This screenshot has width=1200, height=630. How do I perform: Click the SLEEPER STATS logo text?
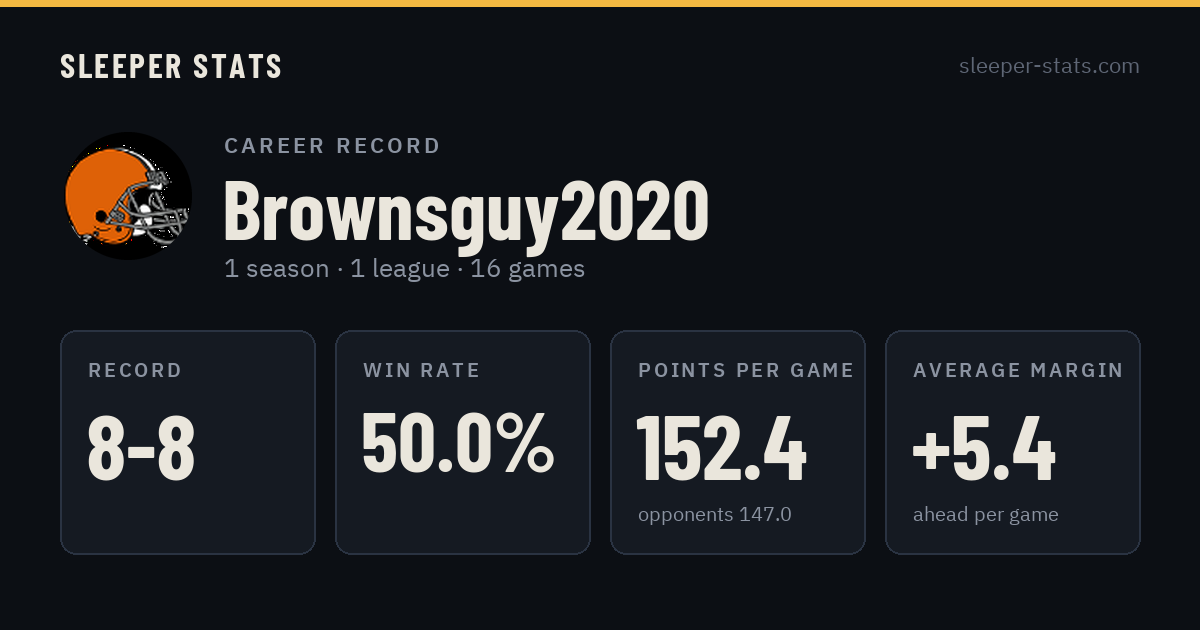[171, 67]
